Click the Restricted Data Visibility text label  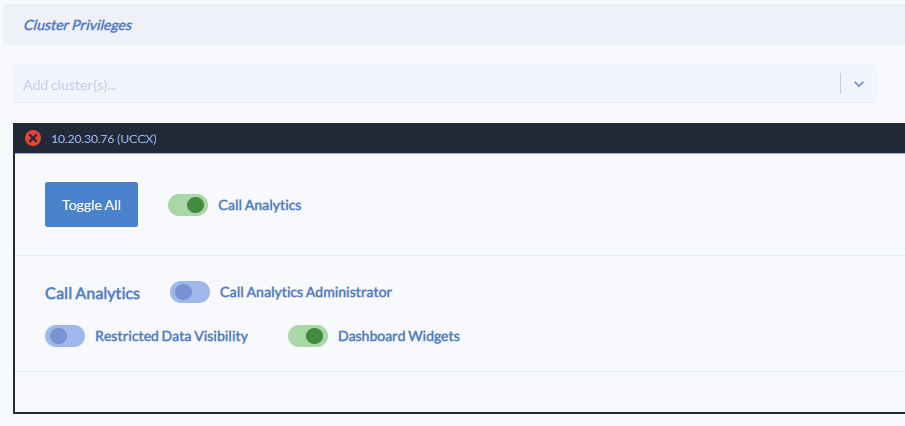[x=171, y=336]
